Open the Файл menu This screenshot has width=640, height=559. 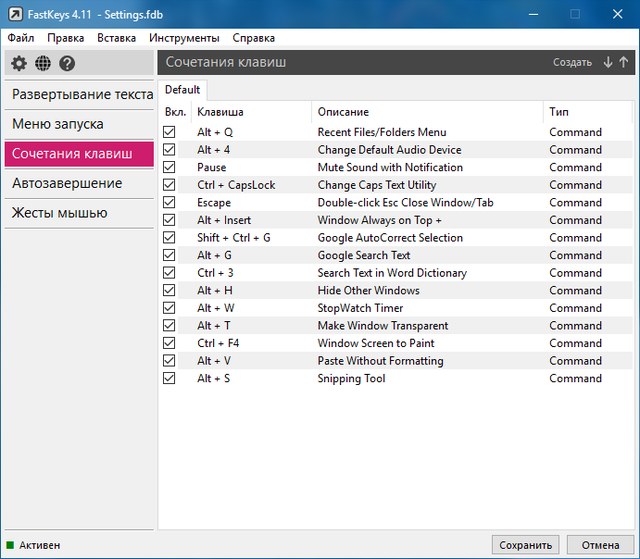[20, 38]
